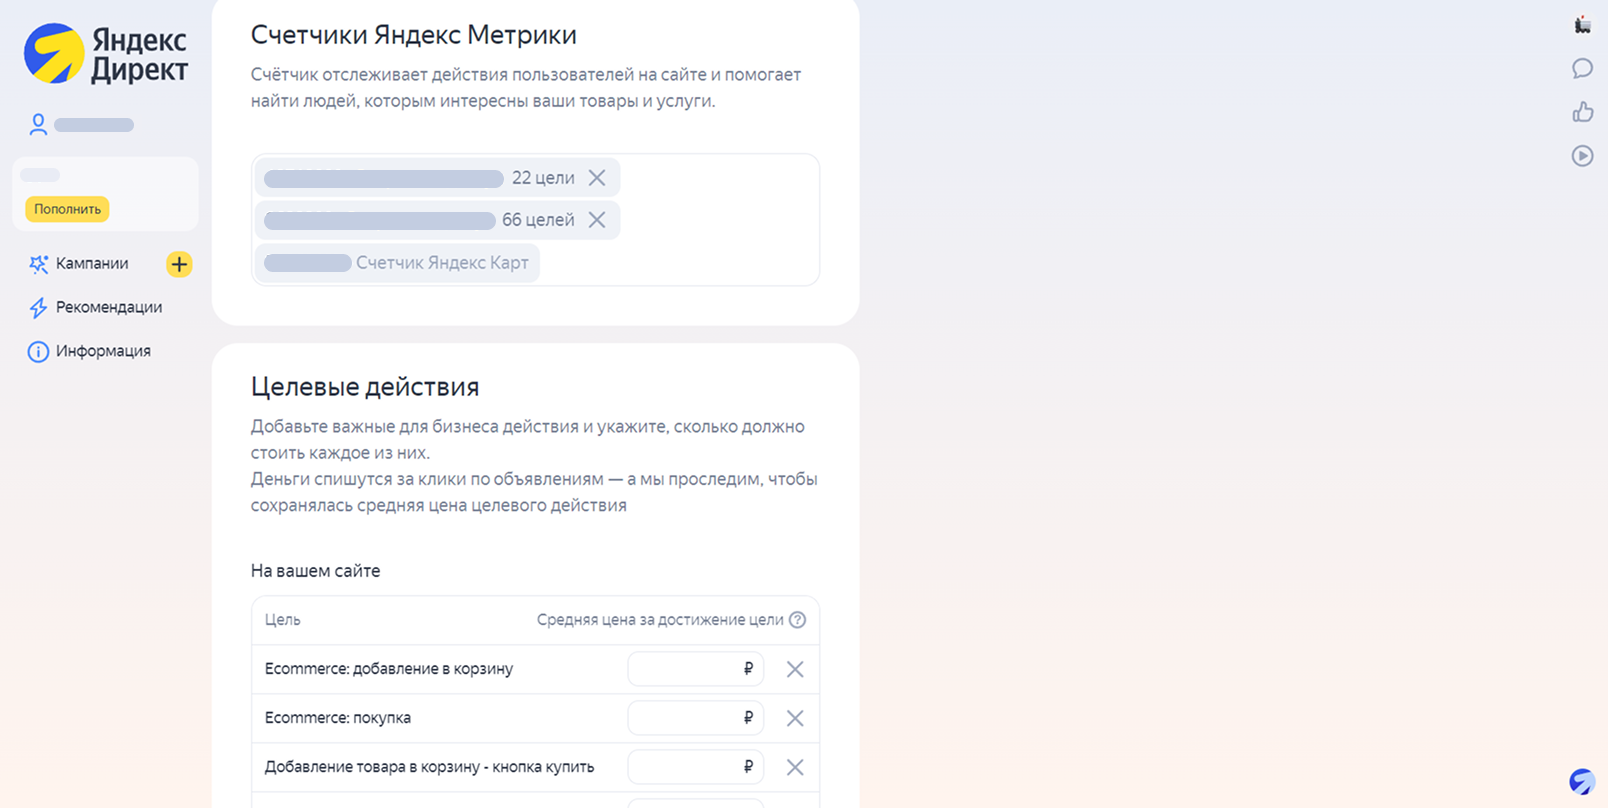Open the chat bubble icon in right sidebar
Screen dimensions: 1608x808
click(x=1582, y=68)
